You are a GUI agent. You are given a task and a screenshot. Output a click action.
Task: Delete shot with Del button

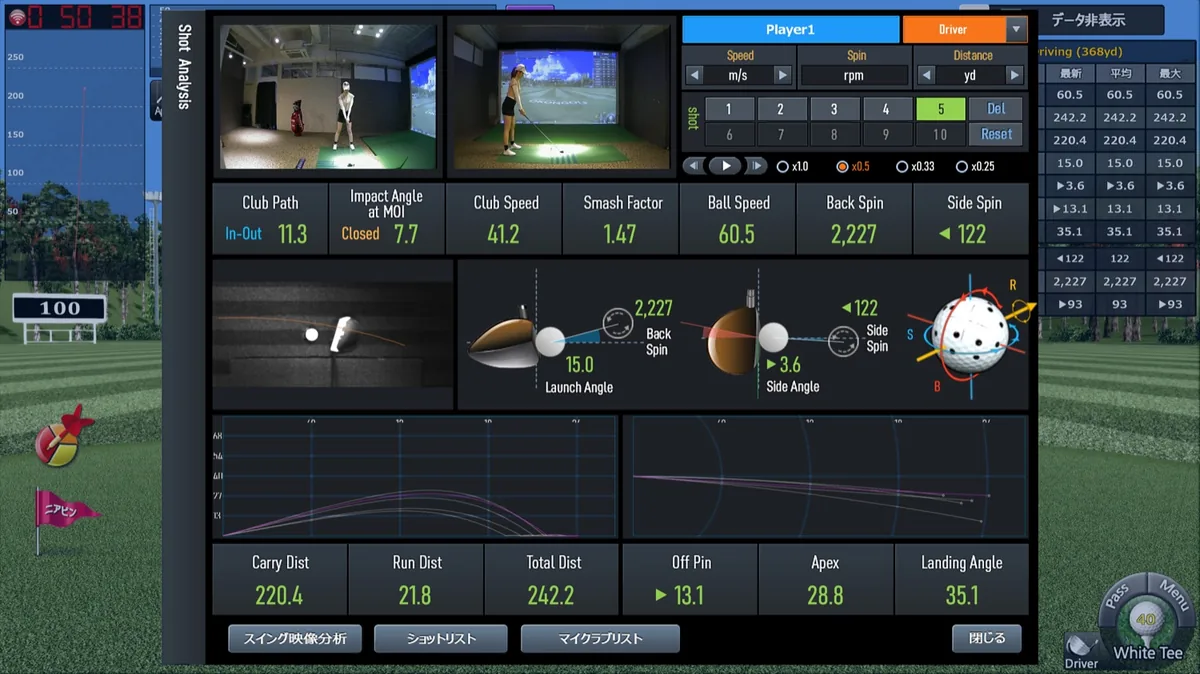(x=996, y=109)
